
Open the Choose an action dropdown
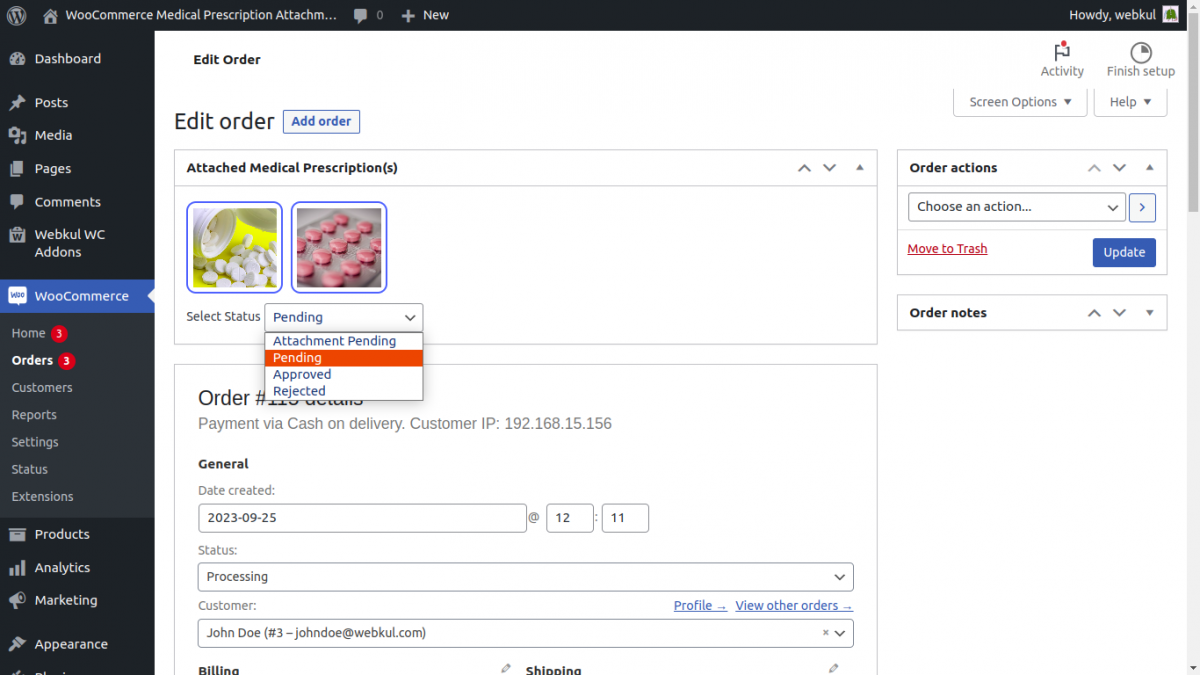(1015, 207)
